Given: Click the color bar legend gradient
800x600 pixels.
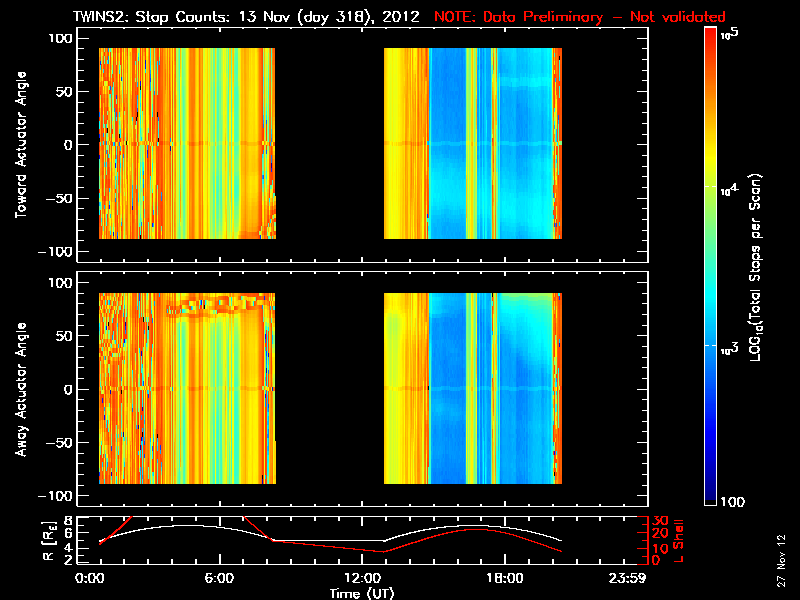Looking at the screenshot, I should 711,266.
